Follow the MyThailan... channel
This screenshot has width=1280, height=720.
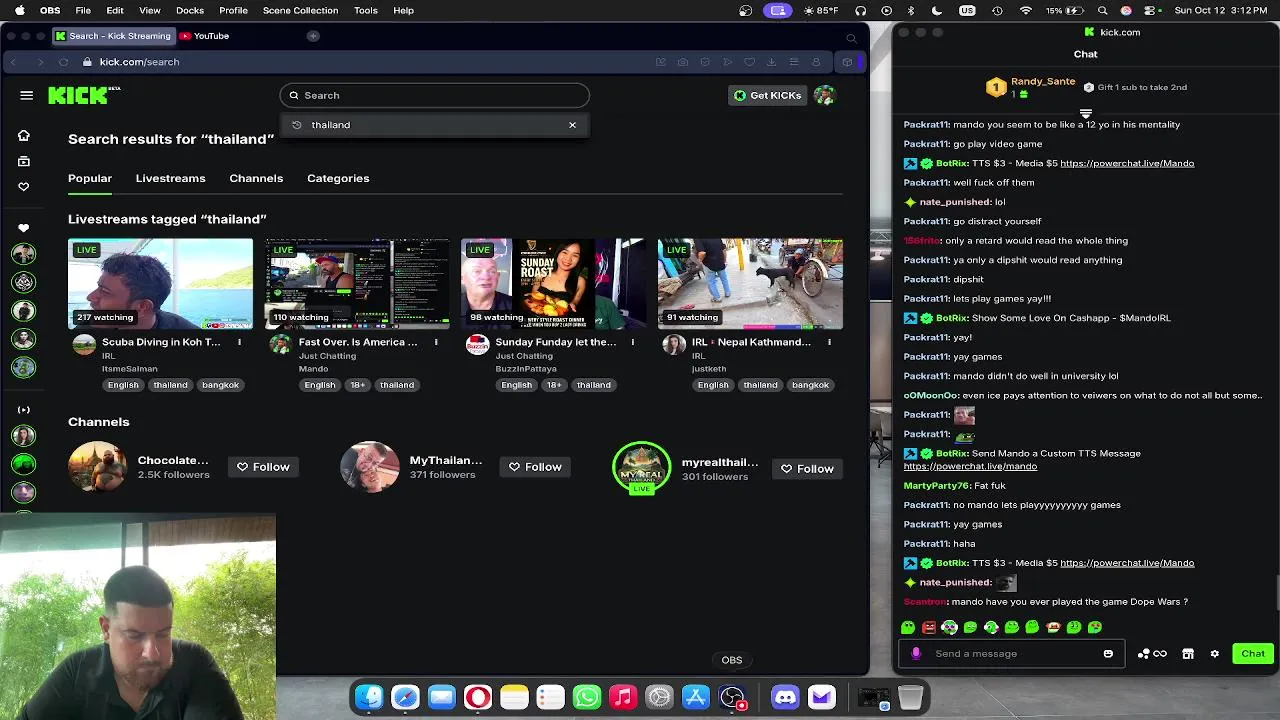click(535, 467)
